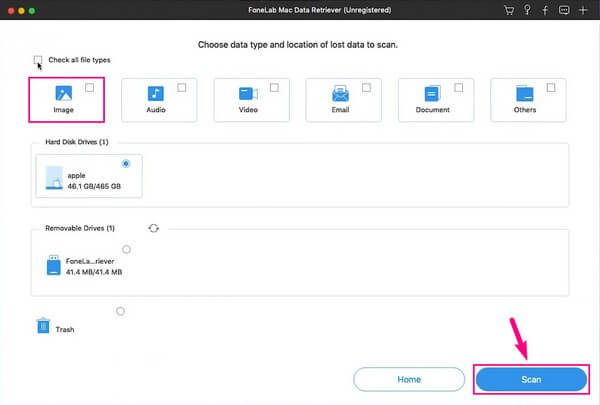Tick the Document checkbox
This screenshot has height=405, width=600.
point(458,88)
